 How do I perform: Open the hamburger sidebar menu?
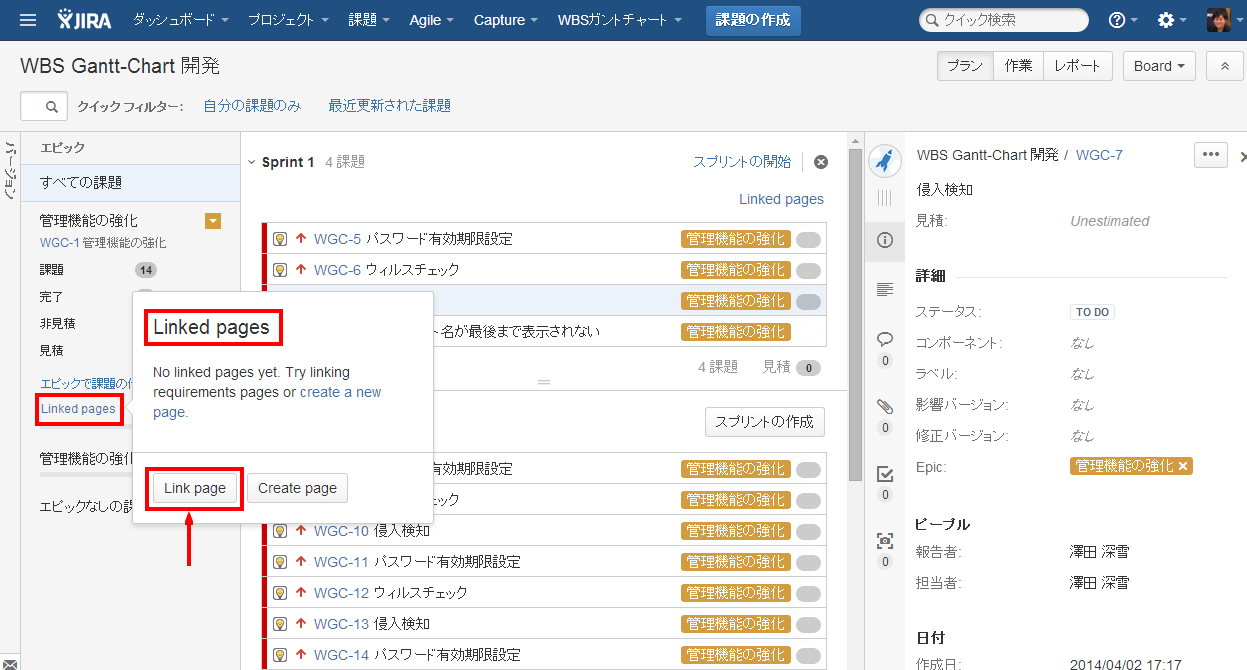pyautogui.click(x=28, y=20)
